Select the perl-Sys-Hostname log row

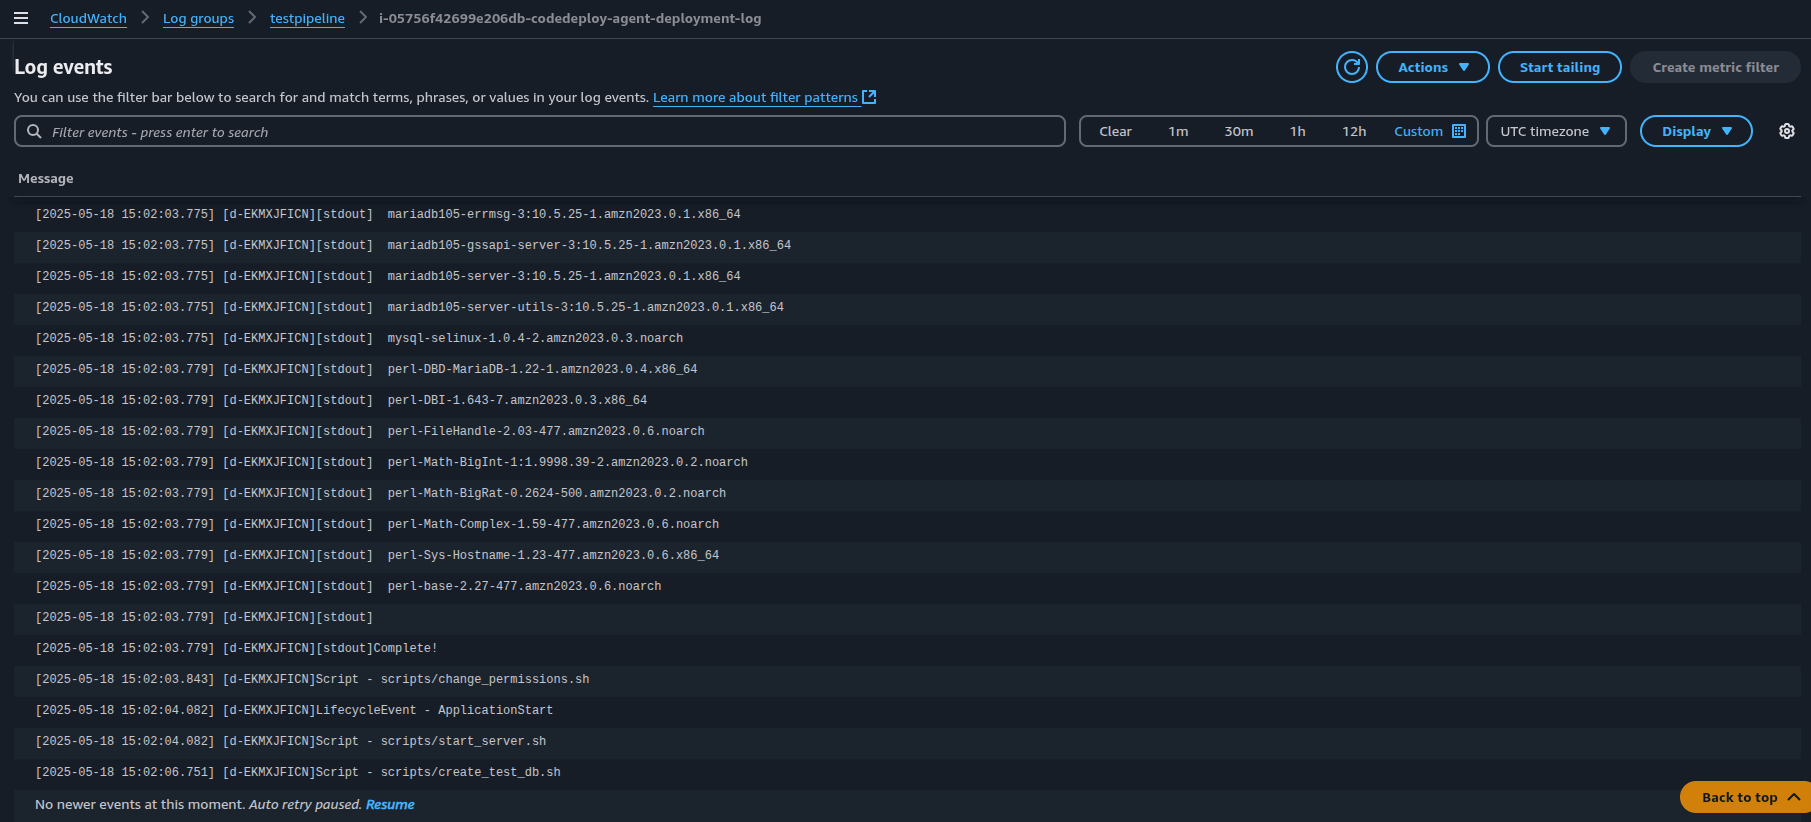[907, 555]
